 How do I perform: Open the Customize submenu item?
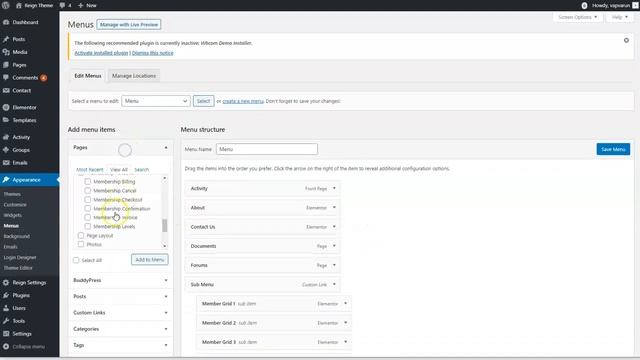click(x=15, y=204)
